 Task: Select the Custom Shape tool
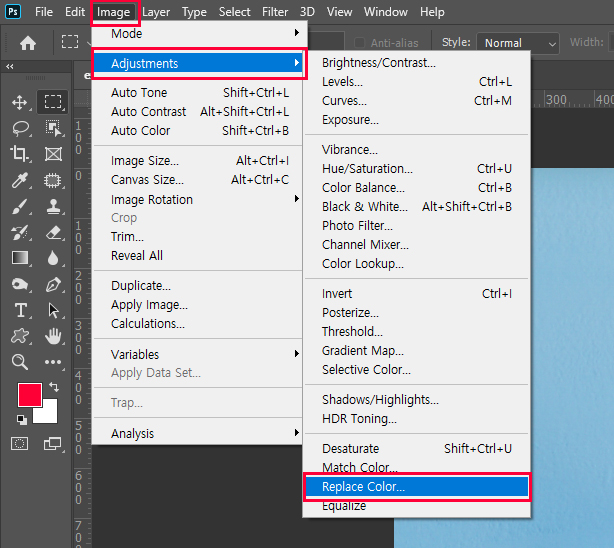[x=20, y=336]
